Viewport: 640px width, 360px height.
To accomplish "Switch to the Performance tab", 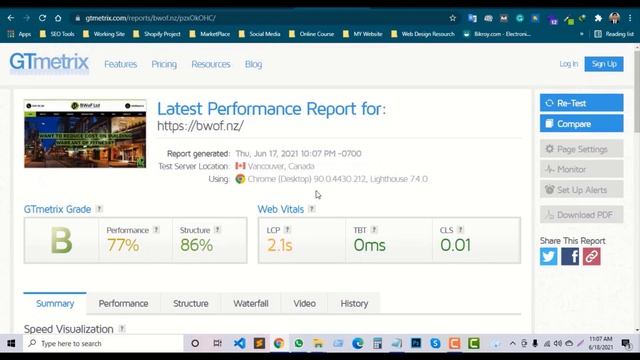I will click(123, 303).
